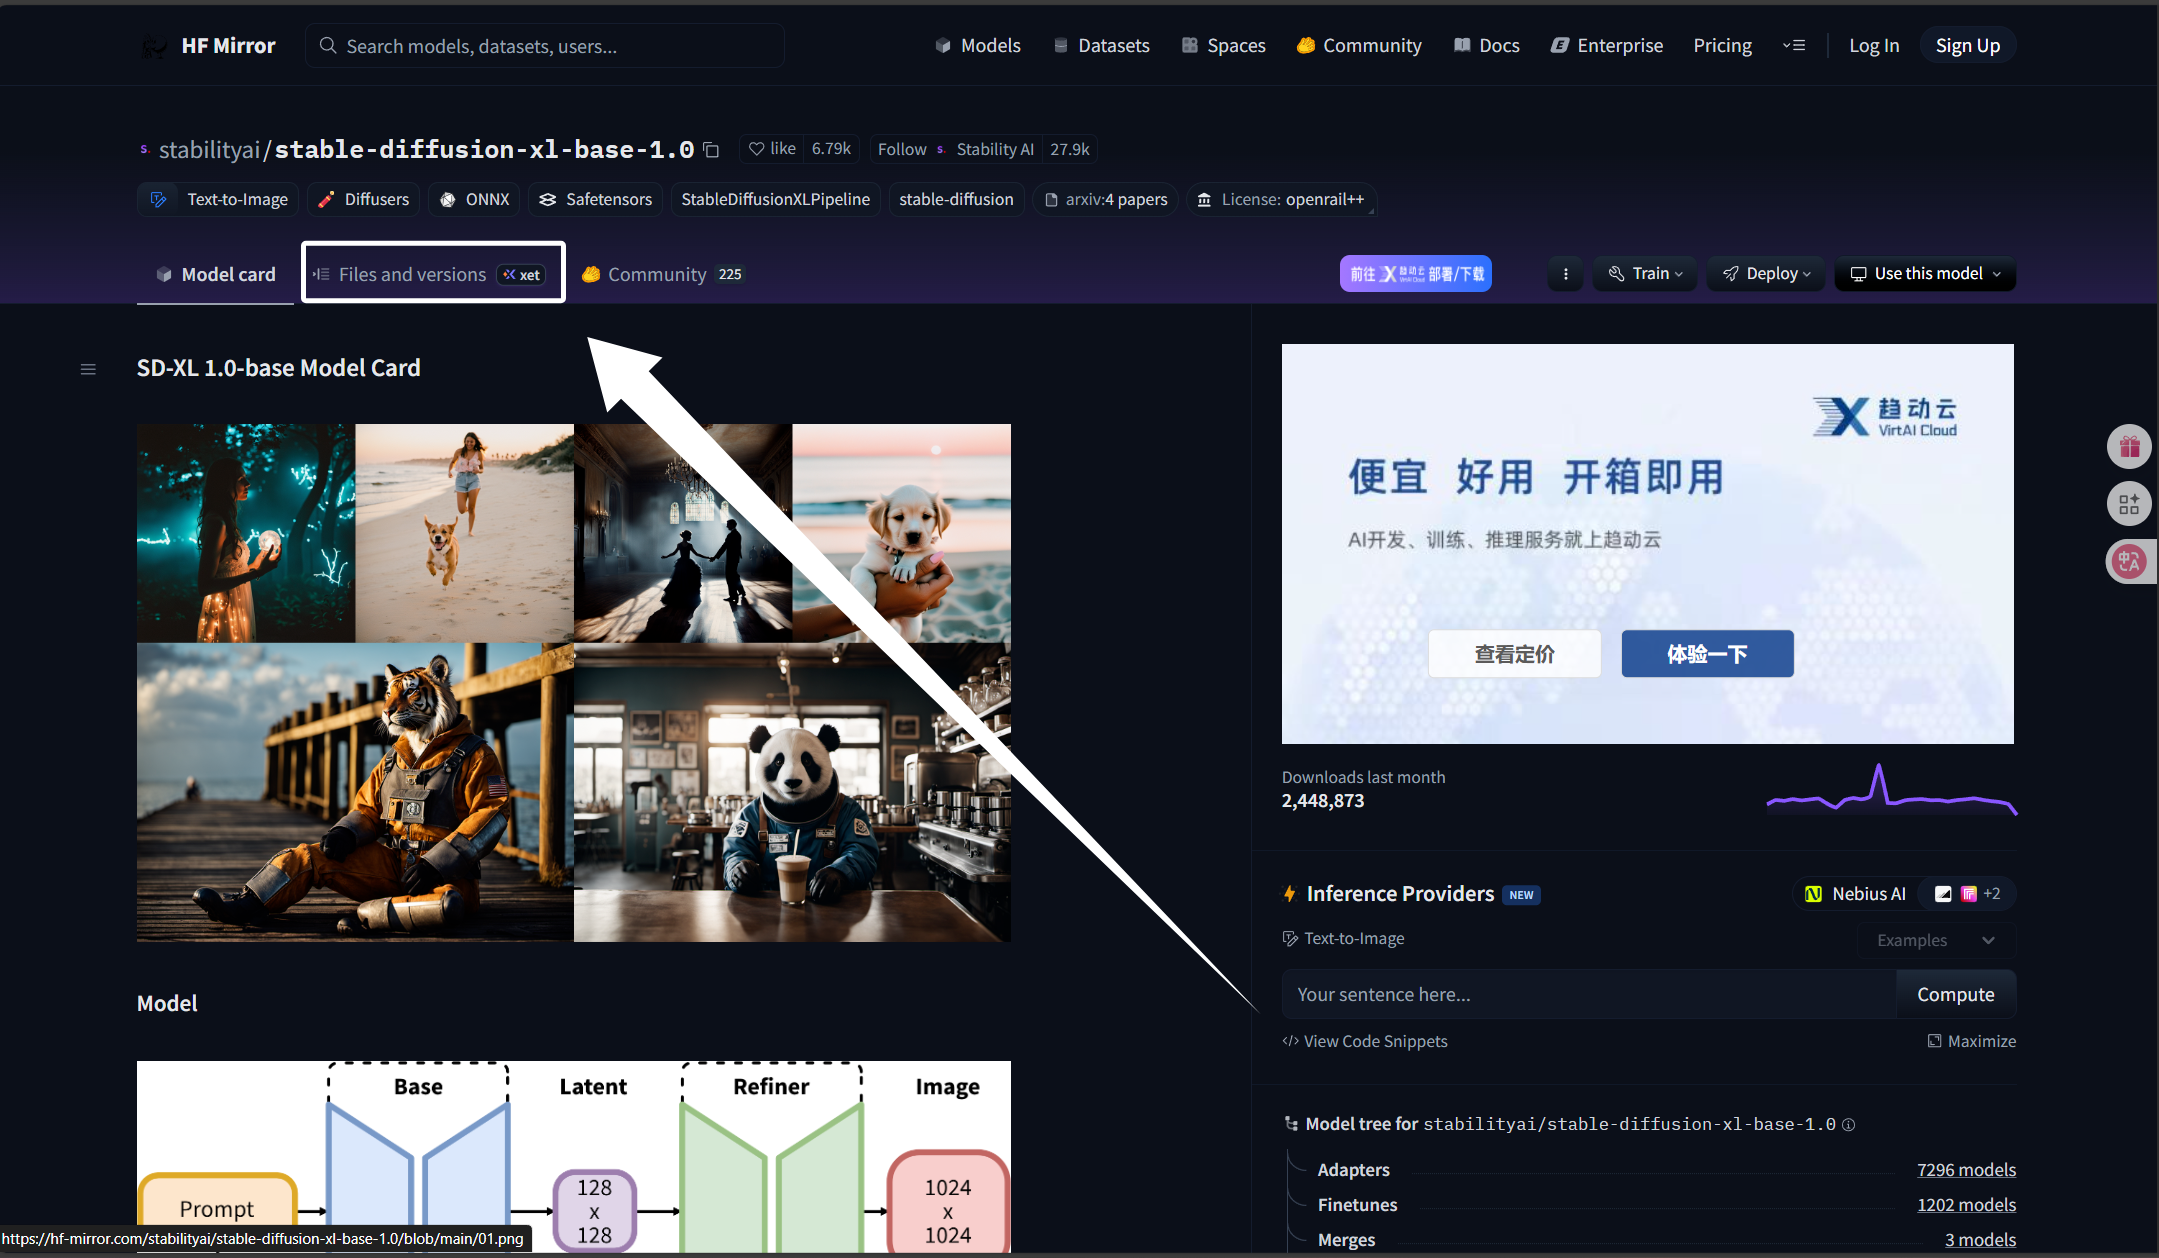Go to Models in the navigation bar
Viewport: 2159px width, 1258px height.
(978, 45)
